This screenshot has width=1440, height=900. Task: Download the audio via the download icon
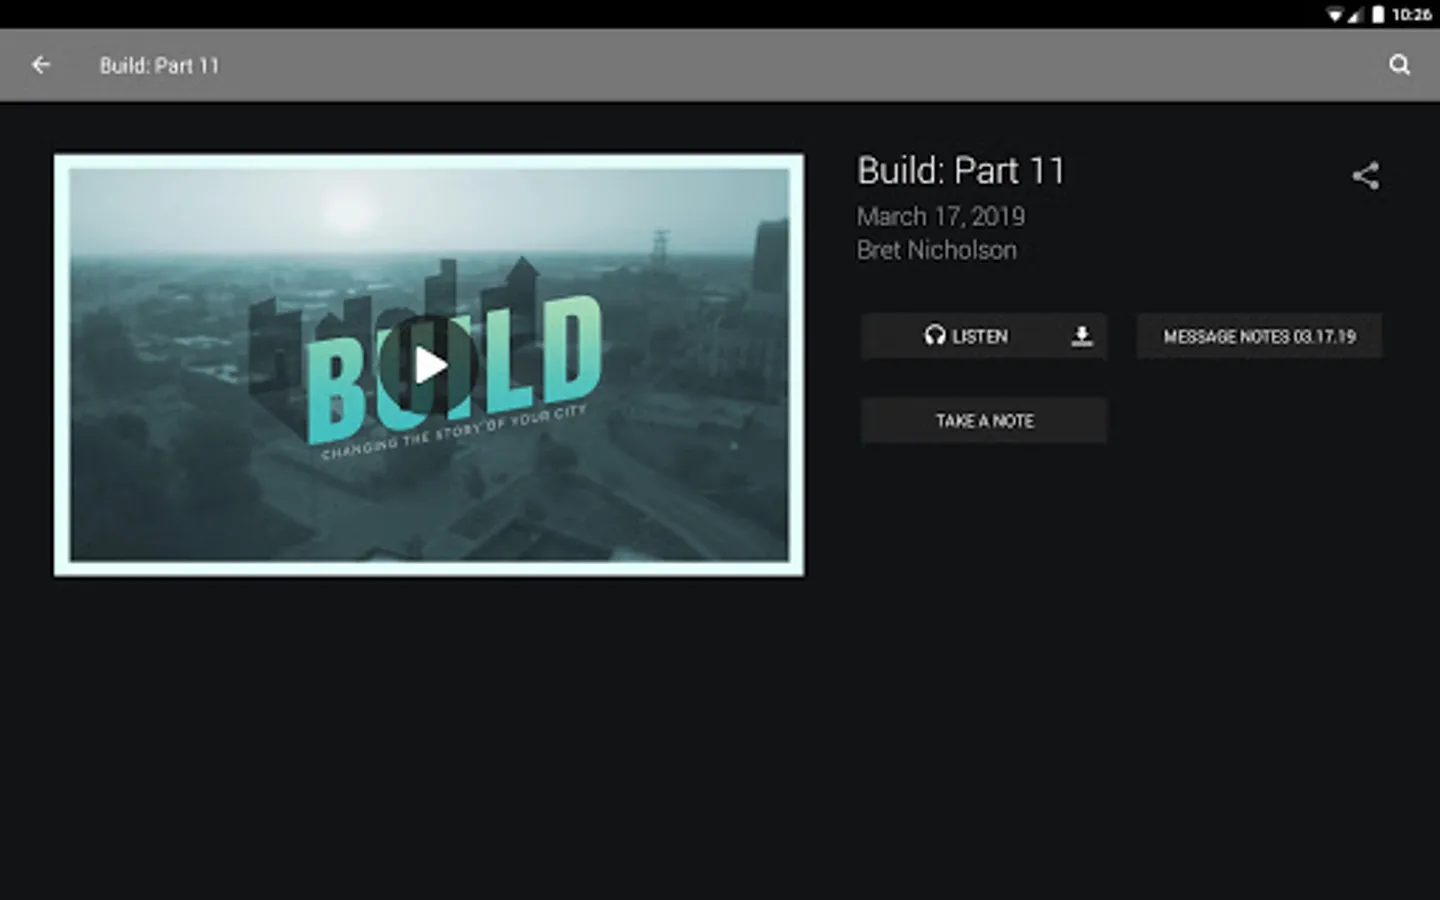pos(1081,336)
